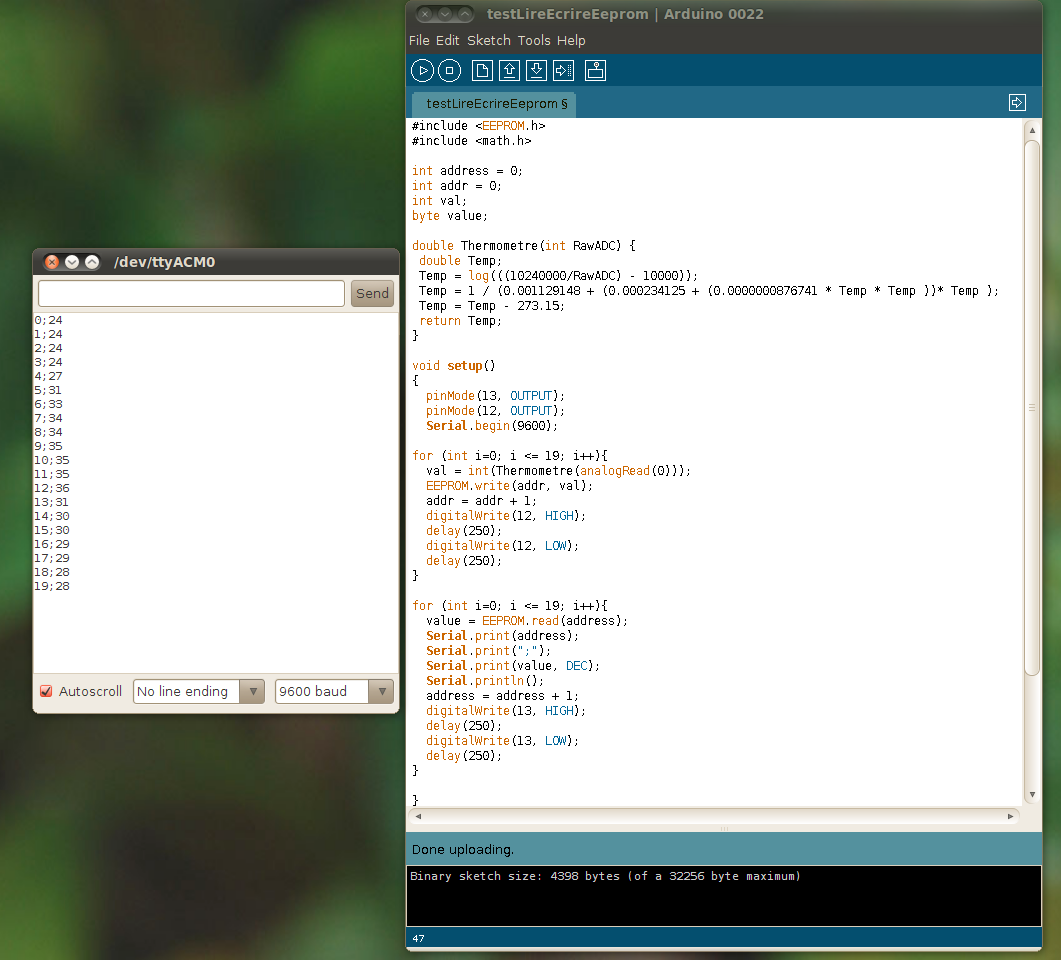Open the Edit menu
Screen dimensions: 1061x960
pyautogui.click(x=447, y=41)
